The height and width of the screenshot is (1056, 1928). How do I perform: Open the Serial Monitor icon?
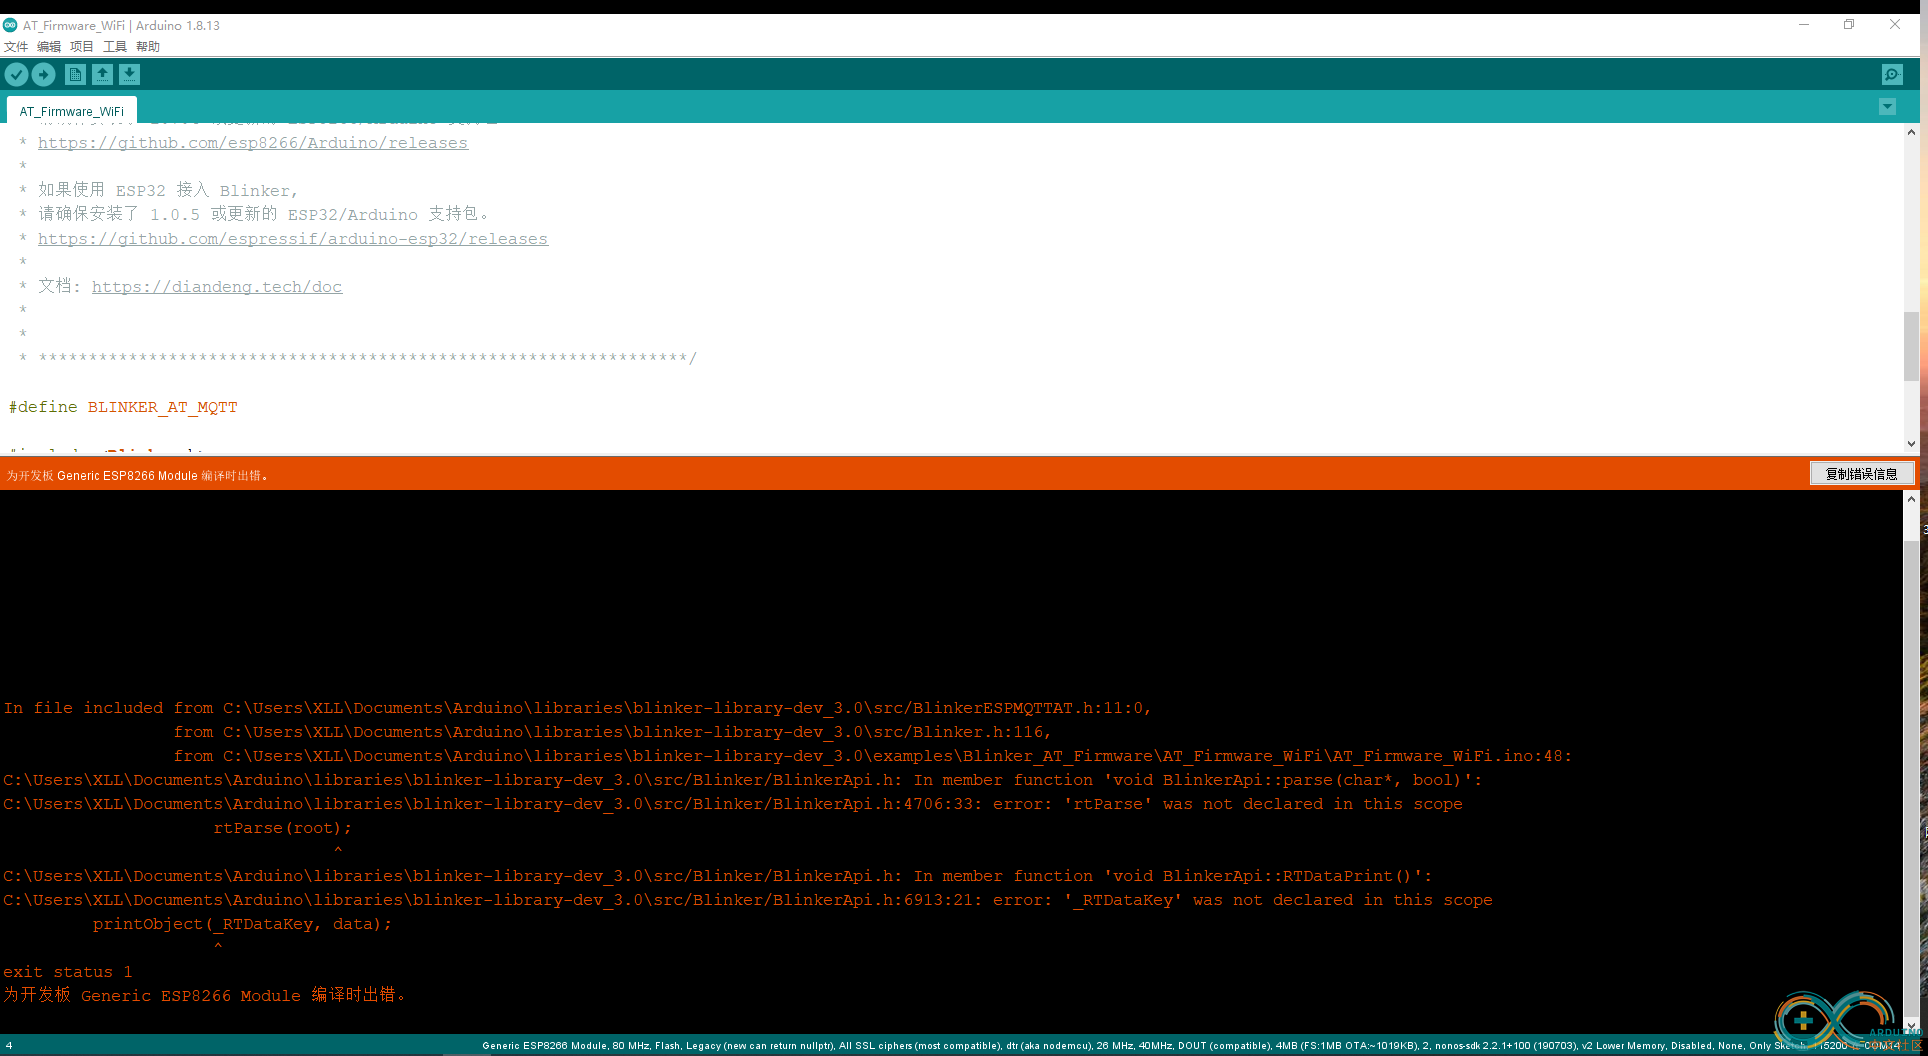(x=1892, y=74)
